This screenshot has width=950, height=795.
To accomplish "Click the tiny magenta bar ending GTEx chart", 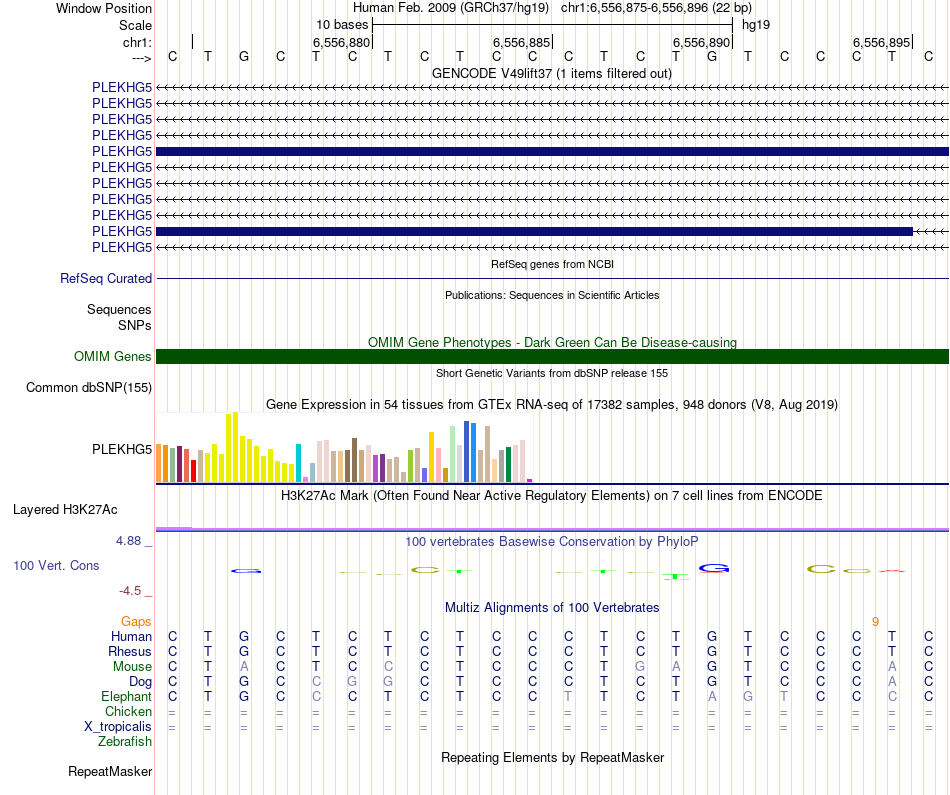I will point(530,481).
